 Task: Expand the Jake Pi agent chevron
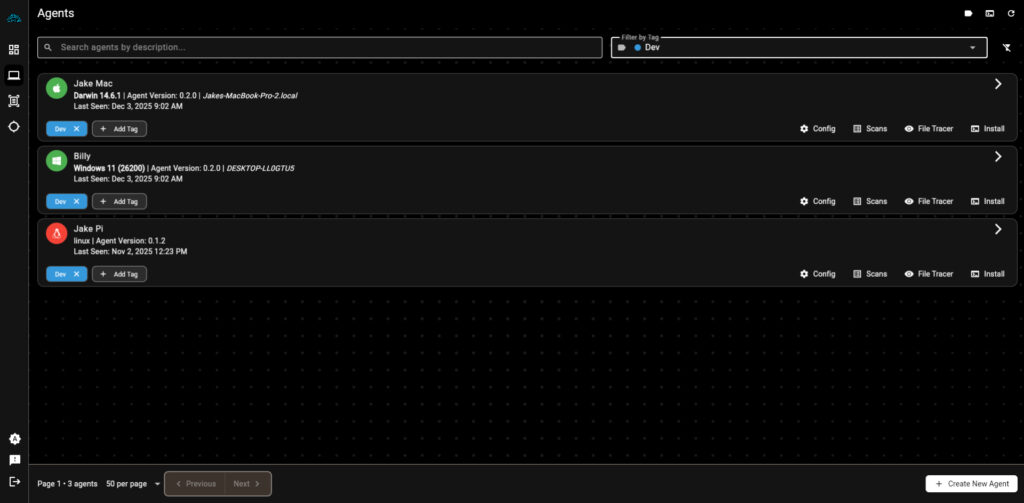pyautogui.click(x=997, y=229)
